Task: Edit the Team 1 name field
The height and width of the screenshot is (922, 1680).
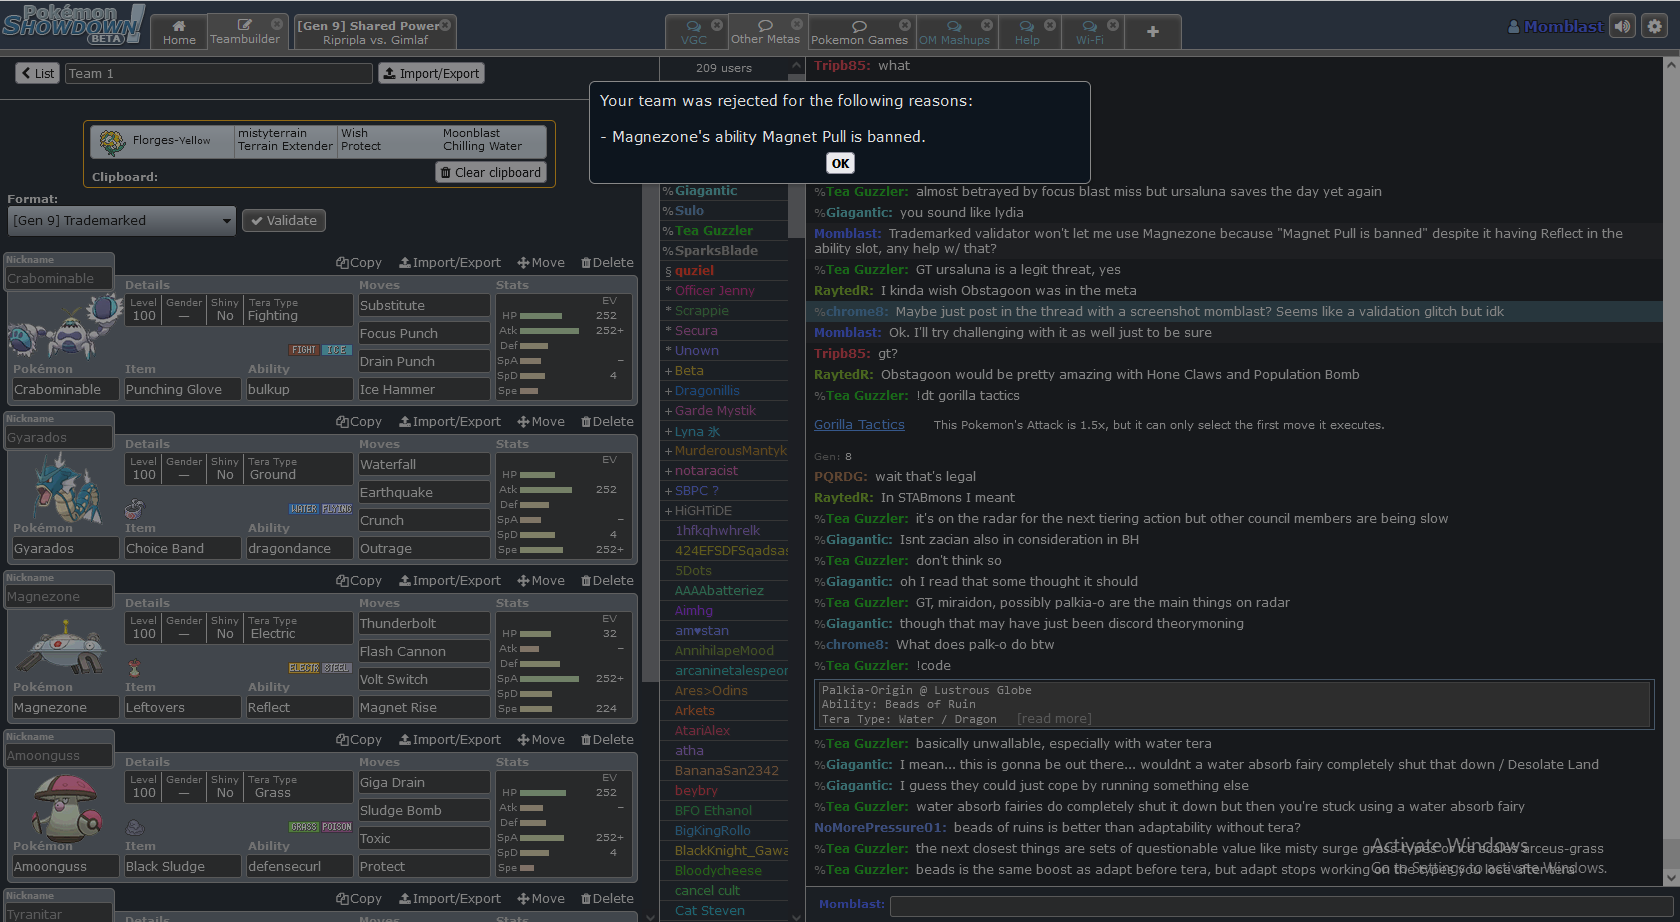Action: point(218,73)
